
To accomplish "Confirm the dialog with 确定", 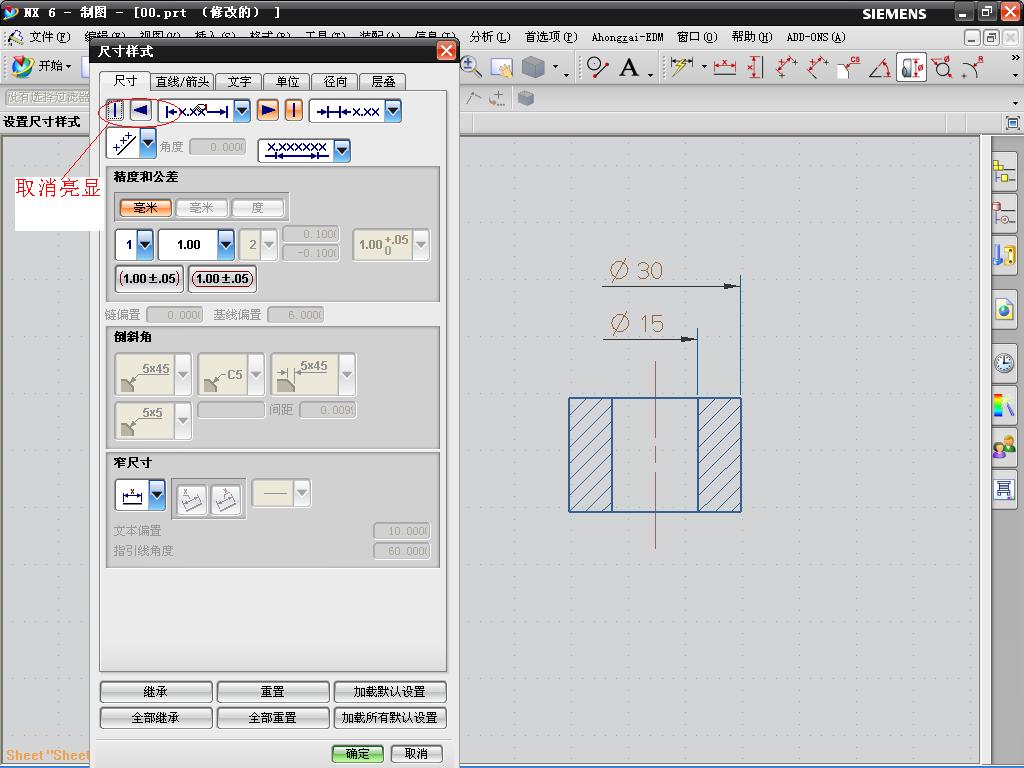I will tap(357, 754).
